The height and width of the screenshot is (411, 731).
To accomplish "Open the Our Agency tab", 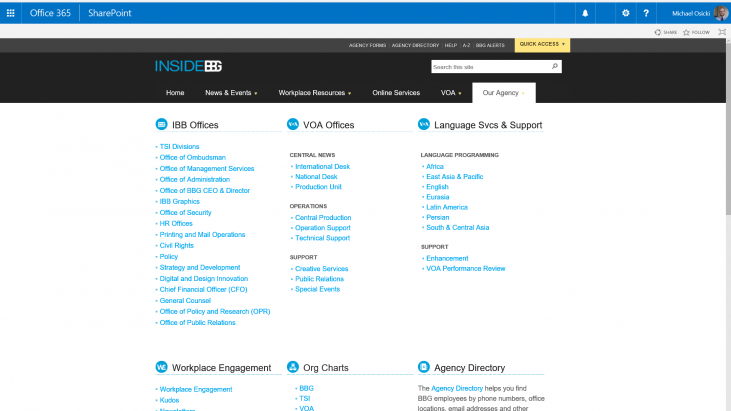I will pyautogui.click(x=503, y=93).
